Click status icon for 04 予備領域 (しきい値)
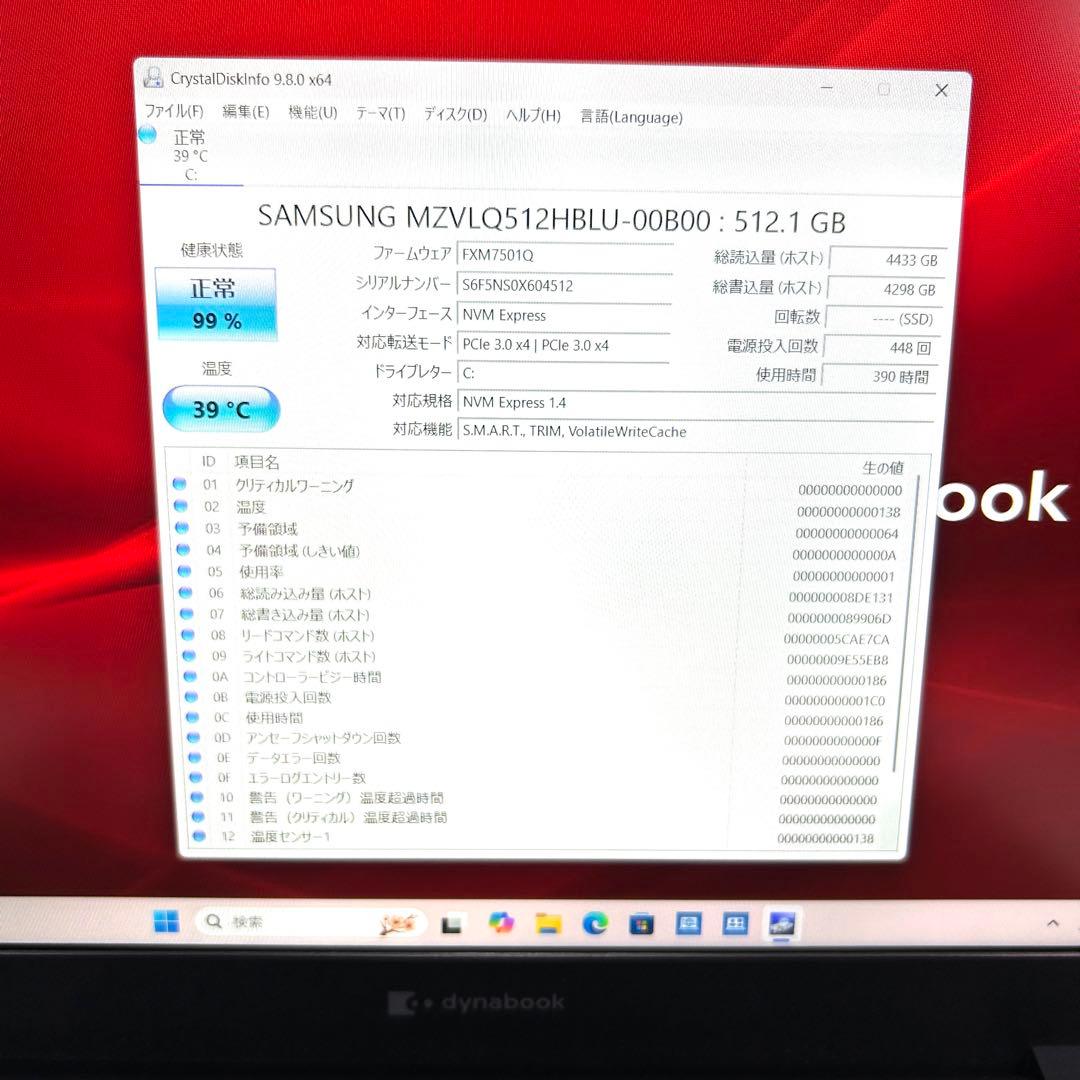 [183, 549]
